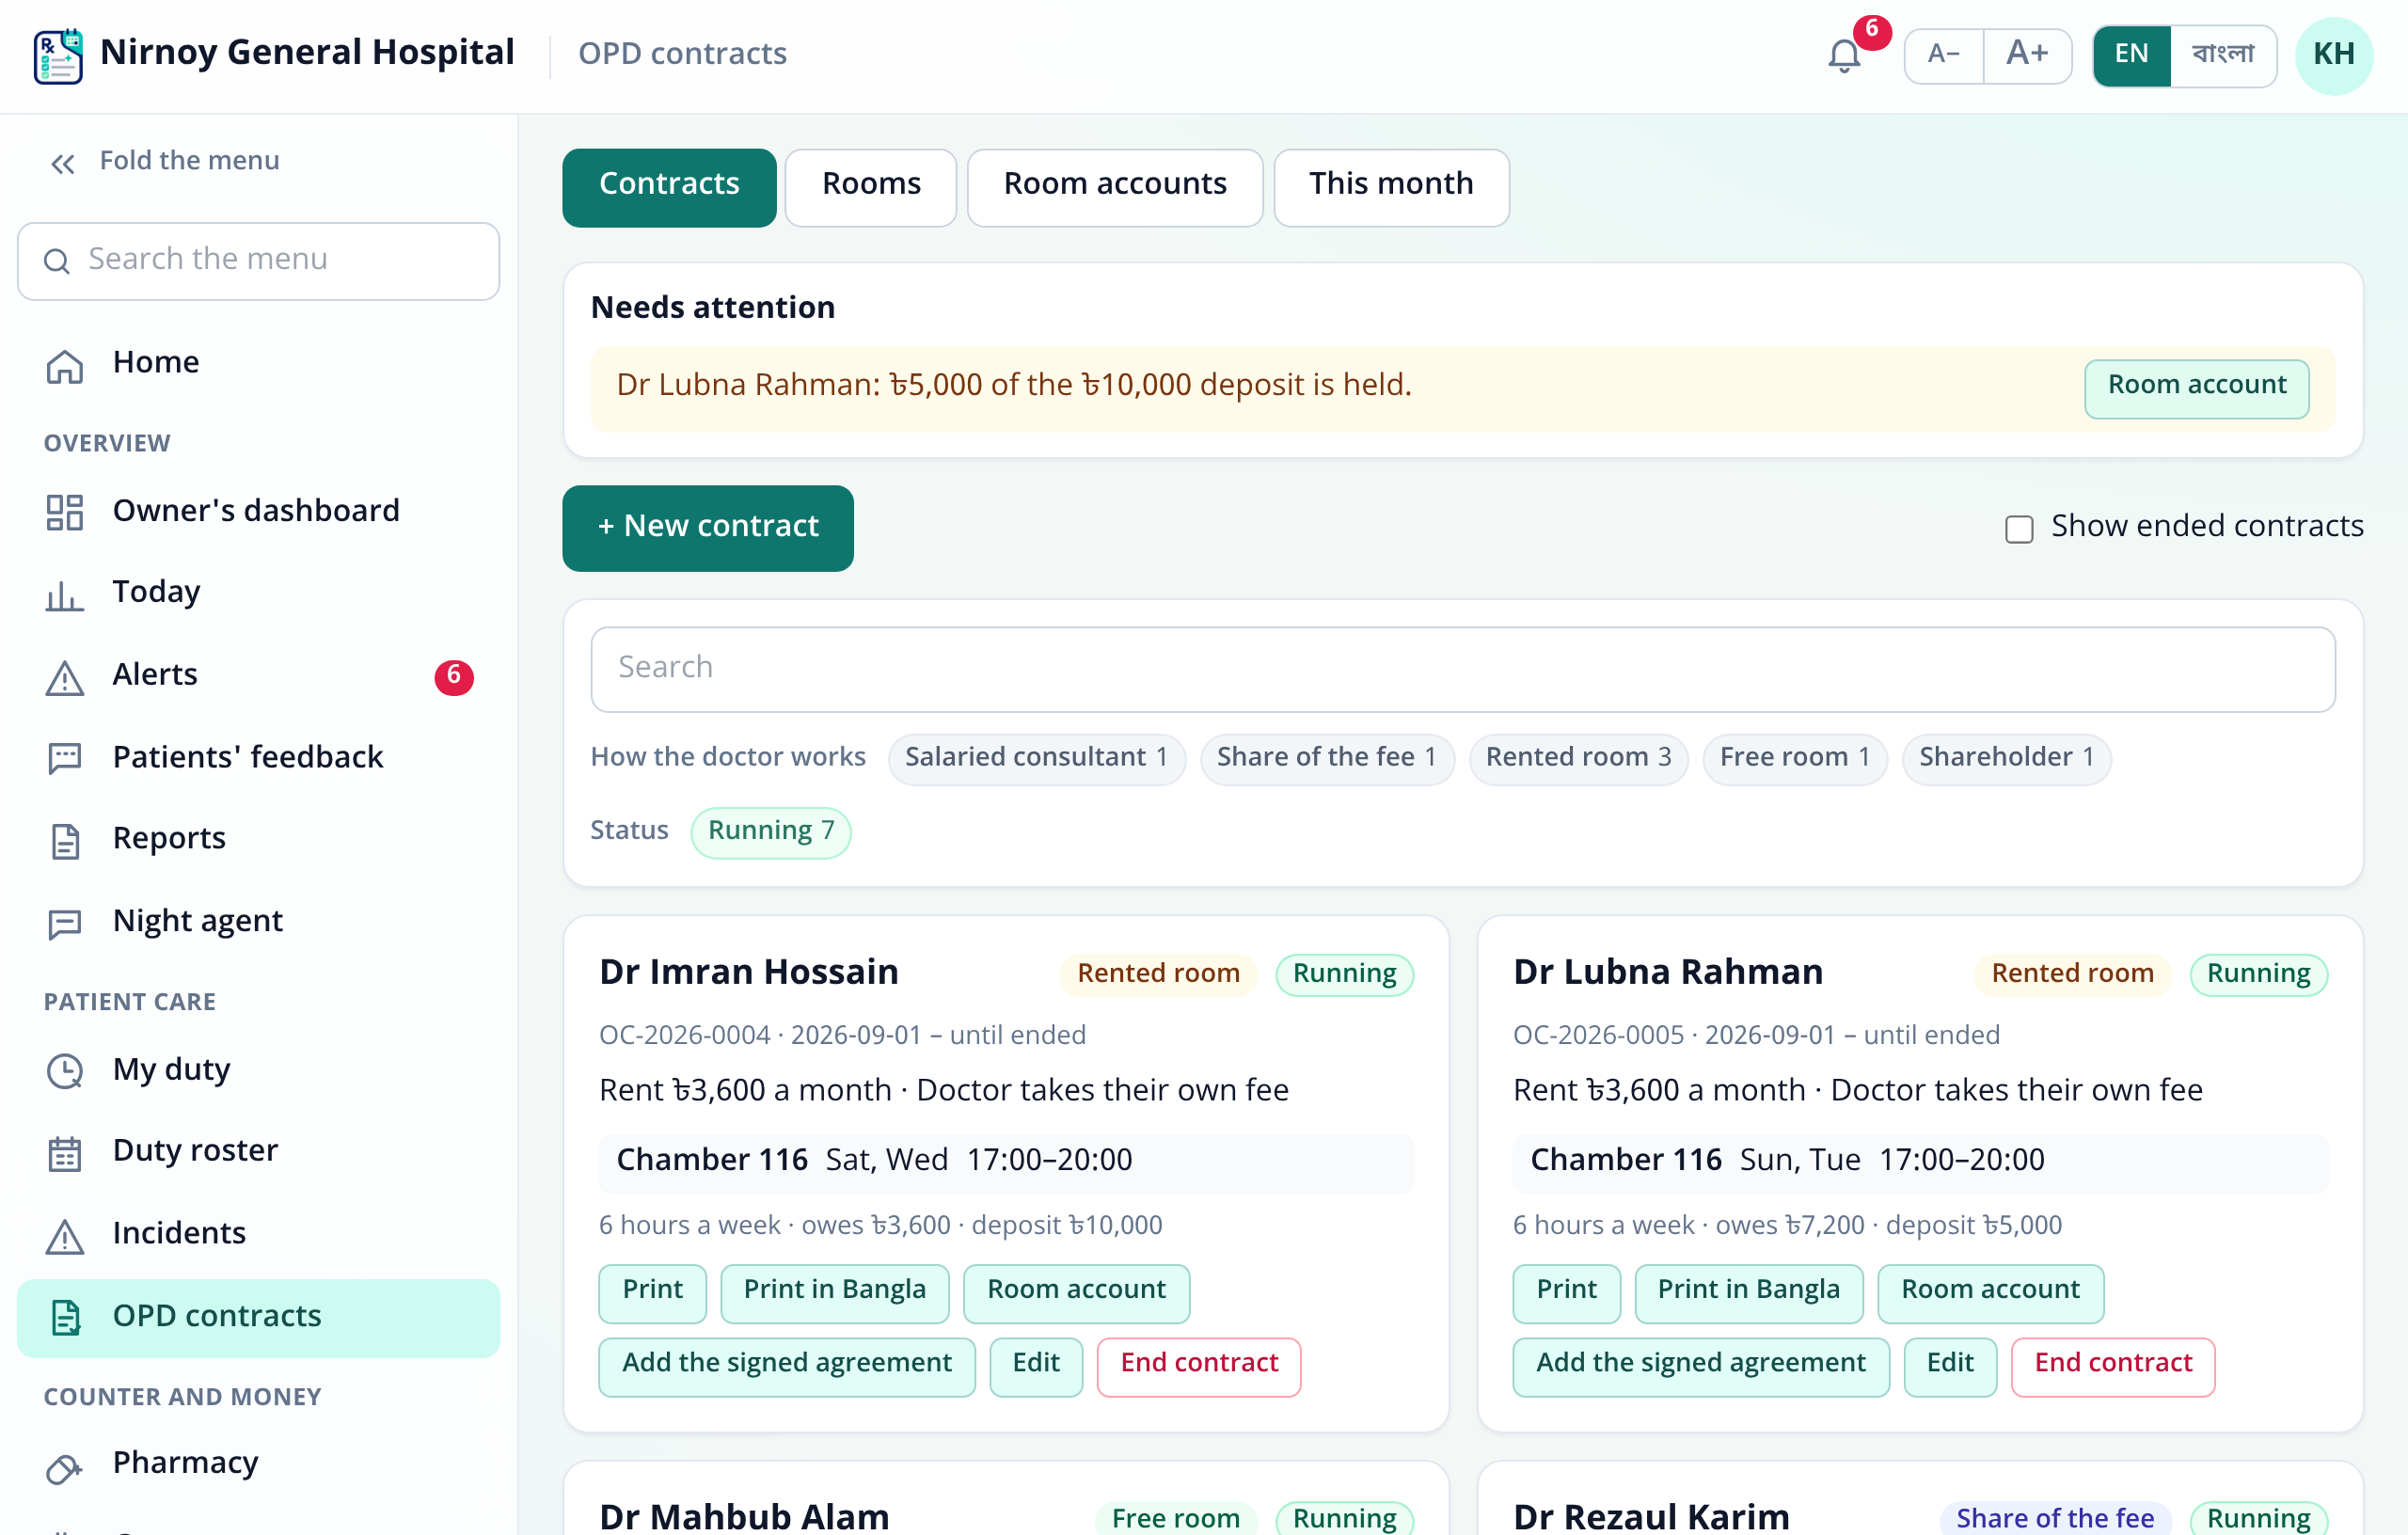Viewport: 2408px width, 1535px height.
Task: Click the contracts Search field
Action: (1462, 669)
